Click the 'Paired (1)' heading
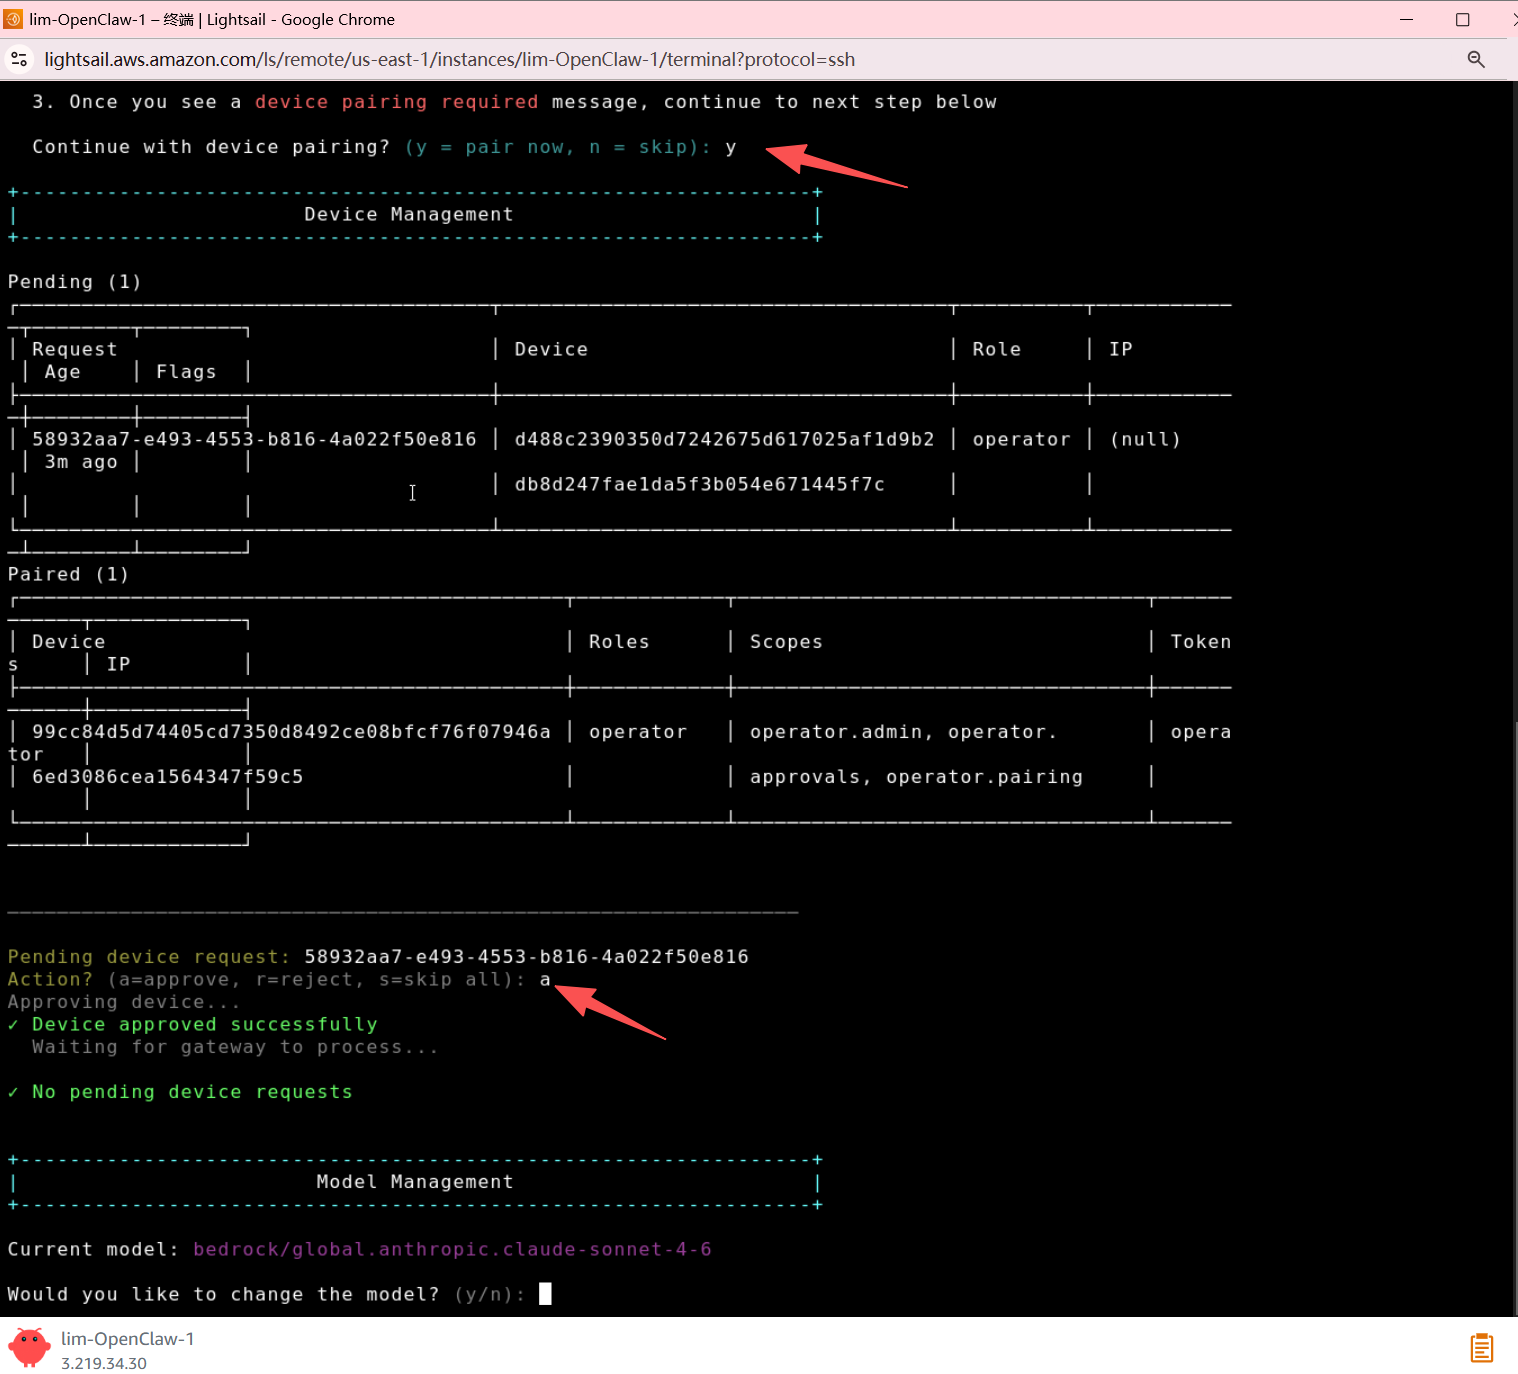 [x=68, y=574]
